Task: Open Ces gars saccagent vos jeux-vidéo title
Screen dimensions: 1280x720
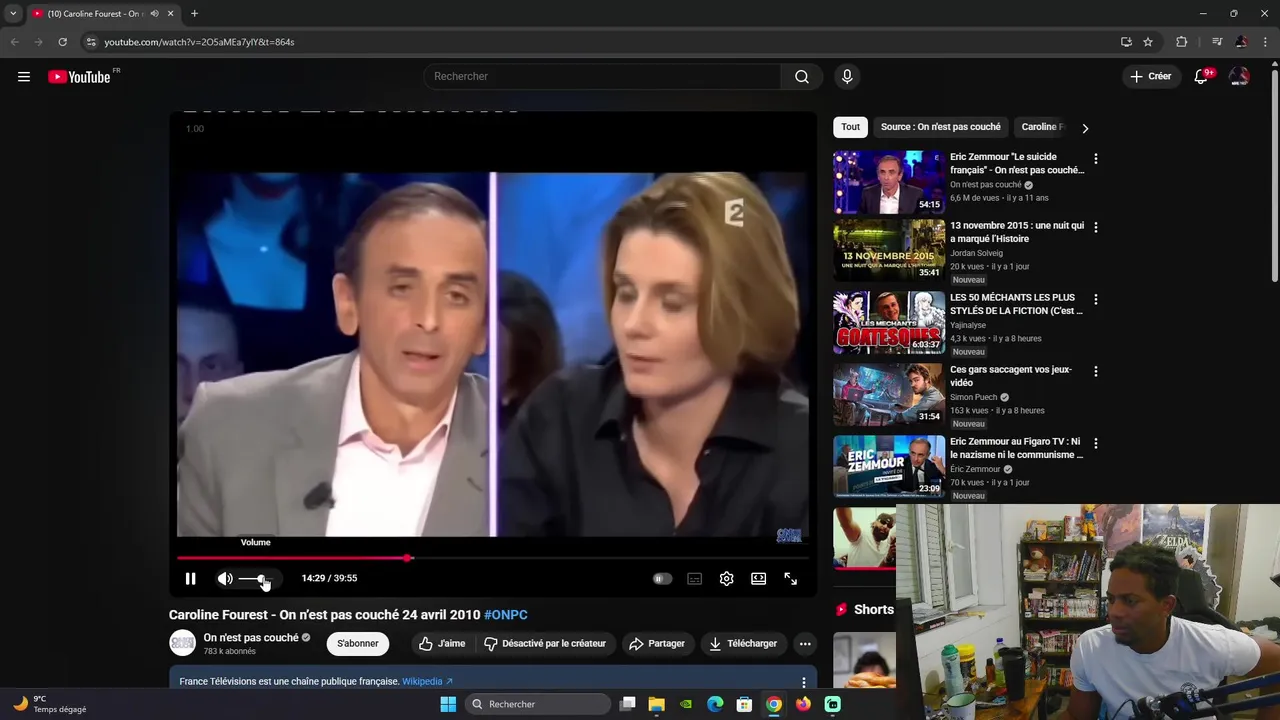Action: pos(1010,376)
